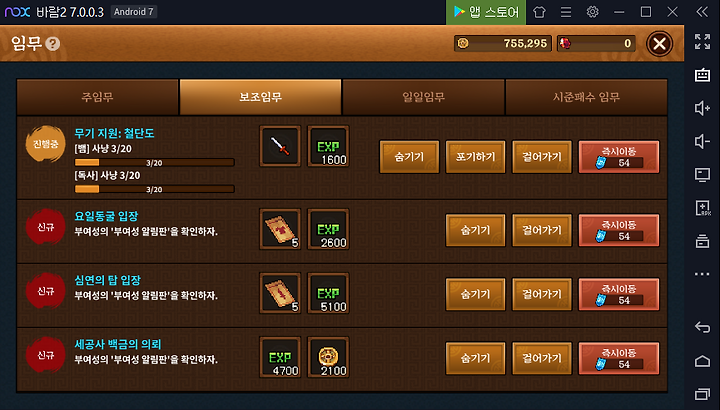Open the Nox fullscreen toggle icon
Screen dimensions: 720x410
click(x=702, y=41)
